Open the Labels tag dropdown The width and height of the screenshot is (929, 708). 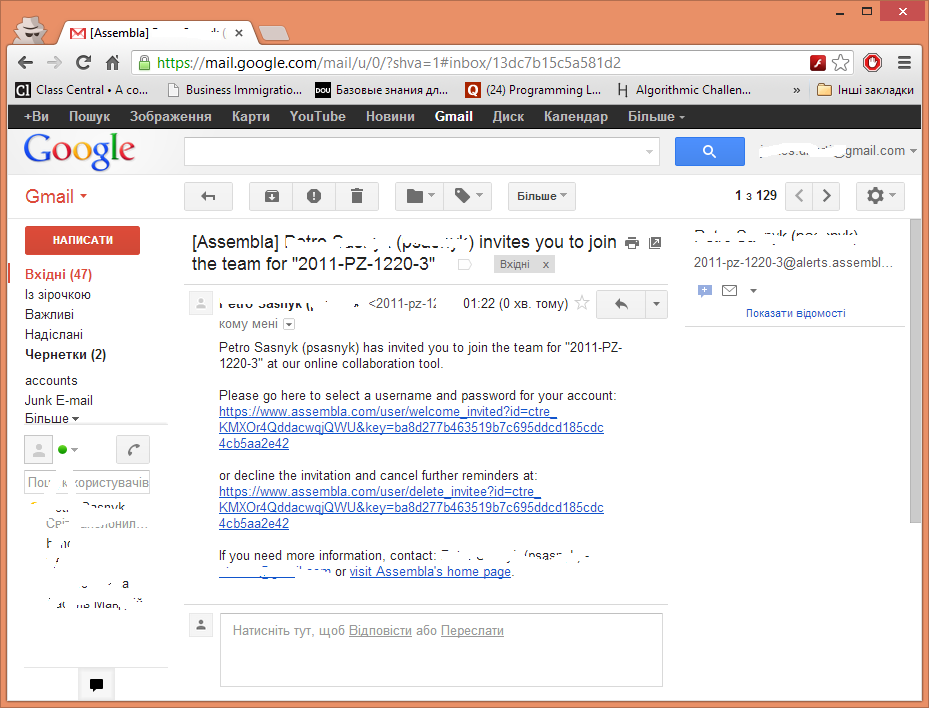467,196
